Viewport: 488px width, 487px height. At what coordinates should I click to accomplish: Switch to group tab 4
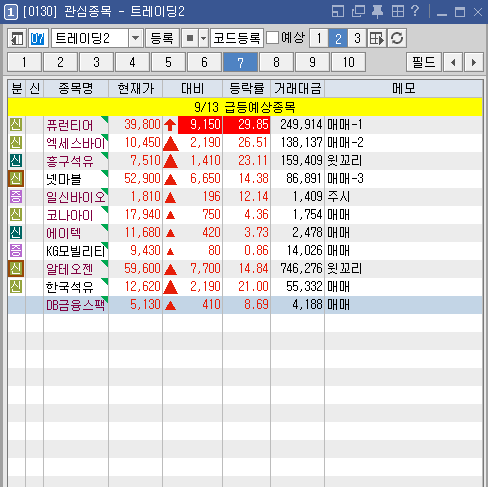(x=132, y=62)
